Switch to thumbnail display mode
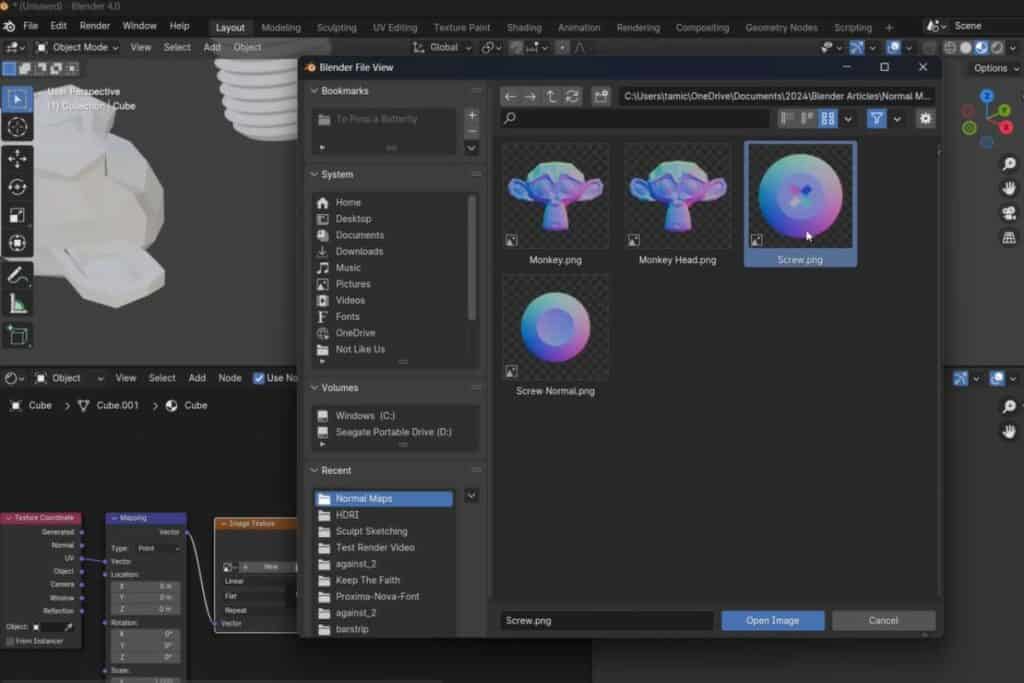The width and height of the screenshot is (1024, 683). point(828,118)
